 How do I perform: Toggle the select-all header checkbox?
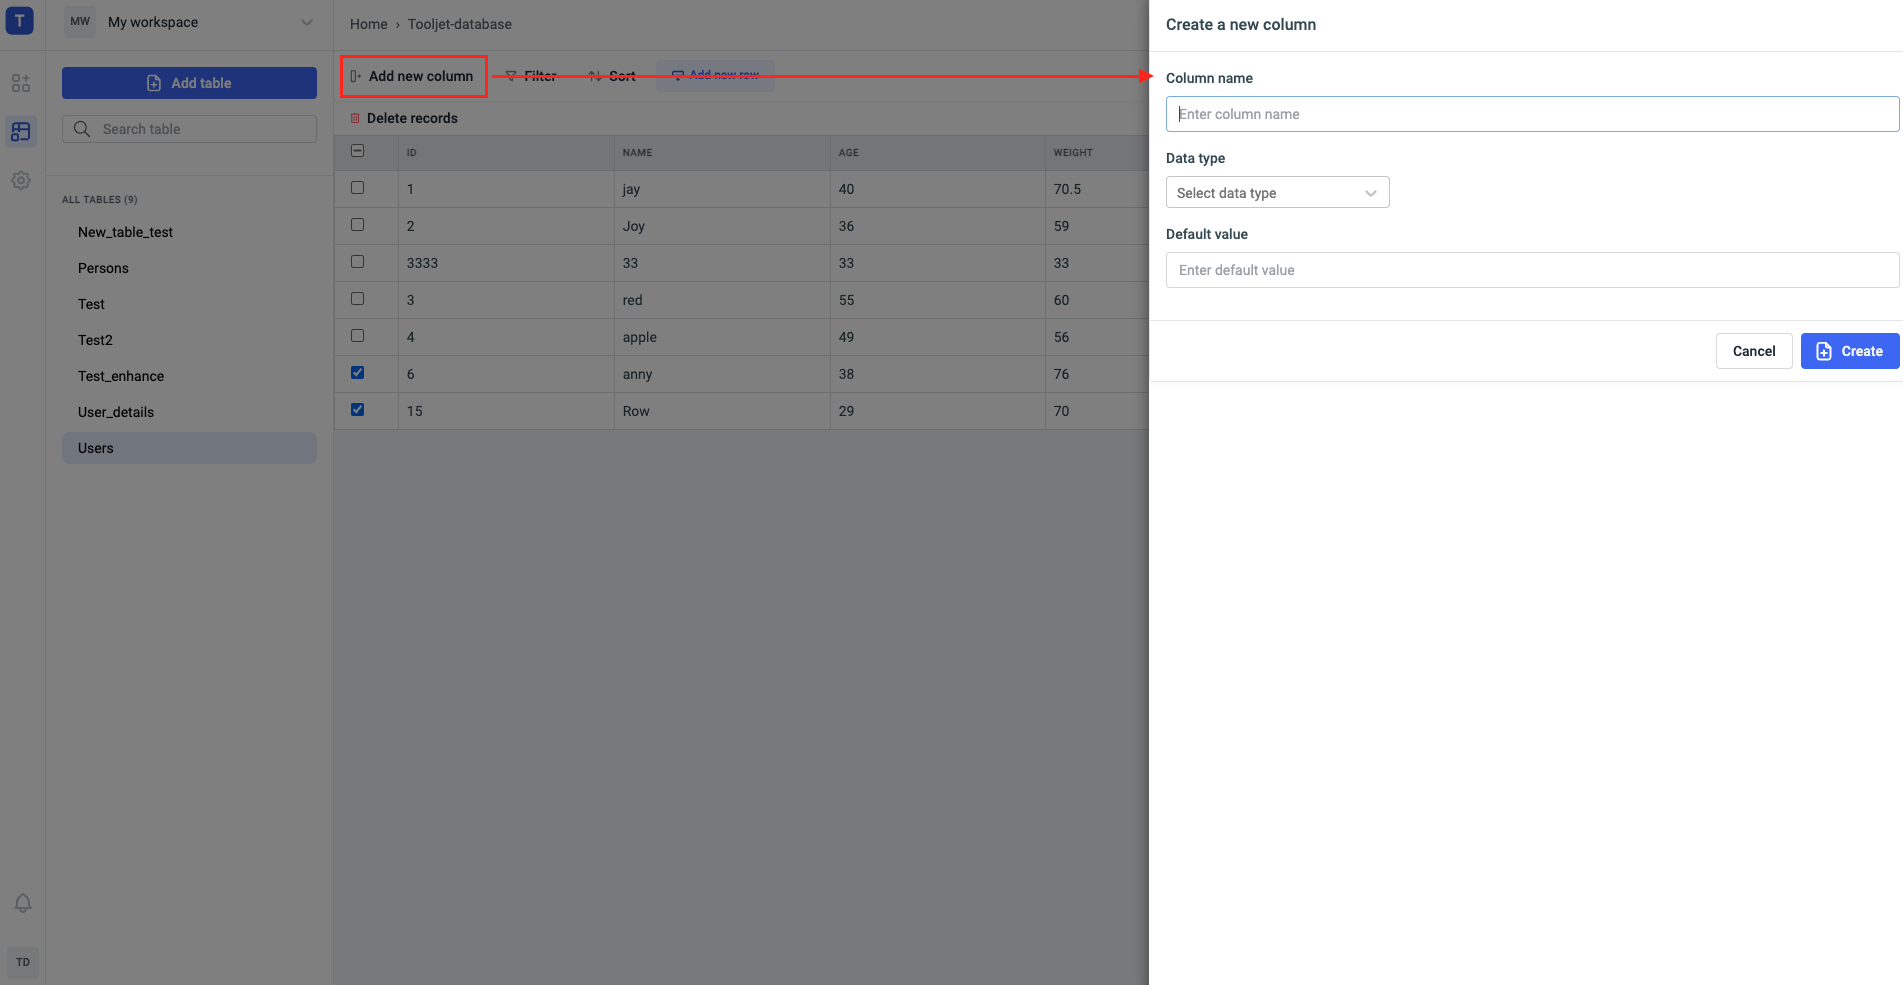(357, 151)
